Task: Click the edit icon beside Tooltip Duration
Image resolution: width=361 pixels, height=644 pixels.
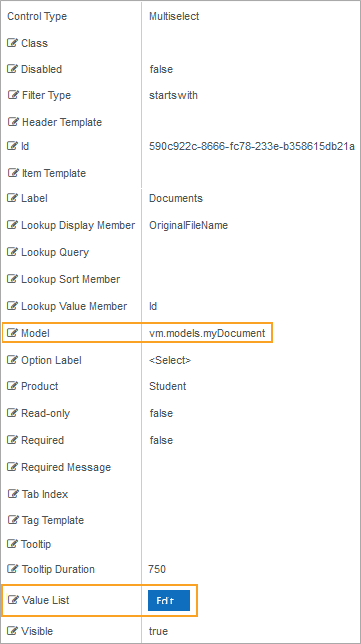Action: point(14,569)
